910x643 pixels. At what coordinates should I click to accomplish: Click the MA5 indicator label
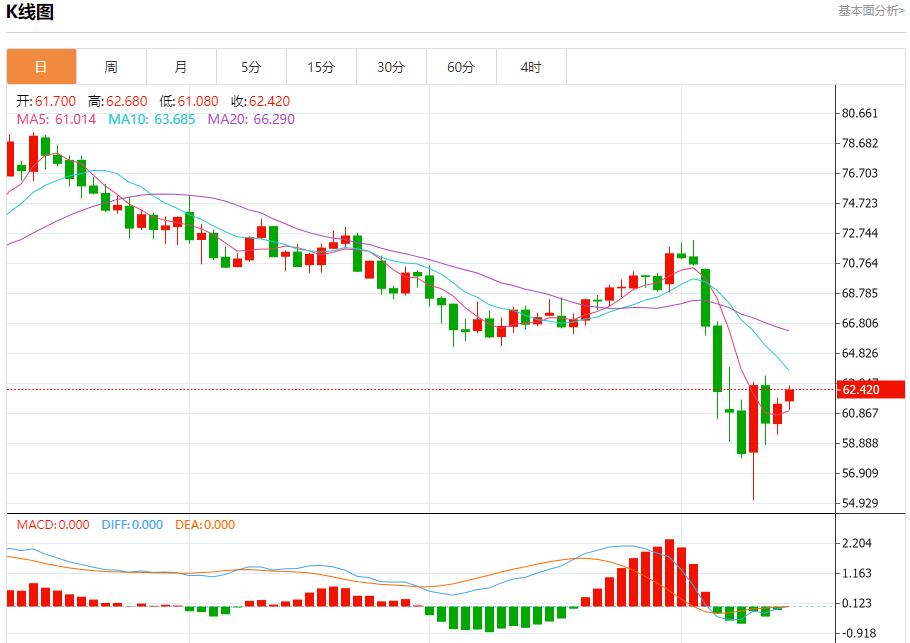click(x=56, y=119)
